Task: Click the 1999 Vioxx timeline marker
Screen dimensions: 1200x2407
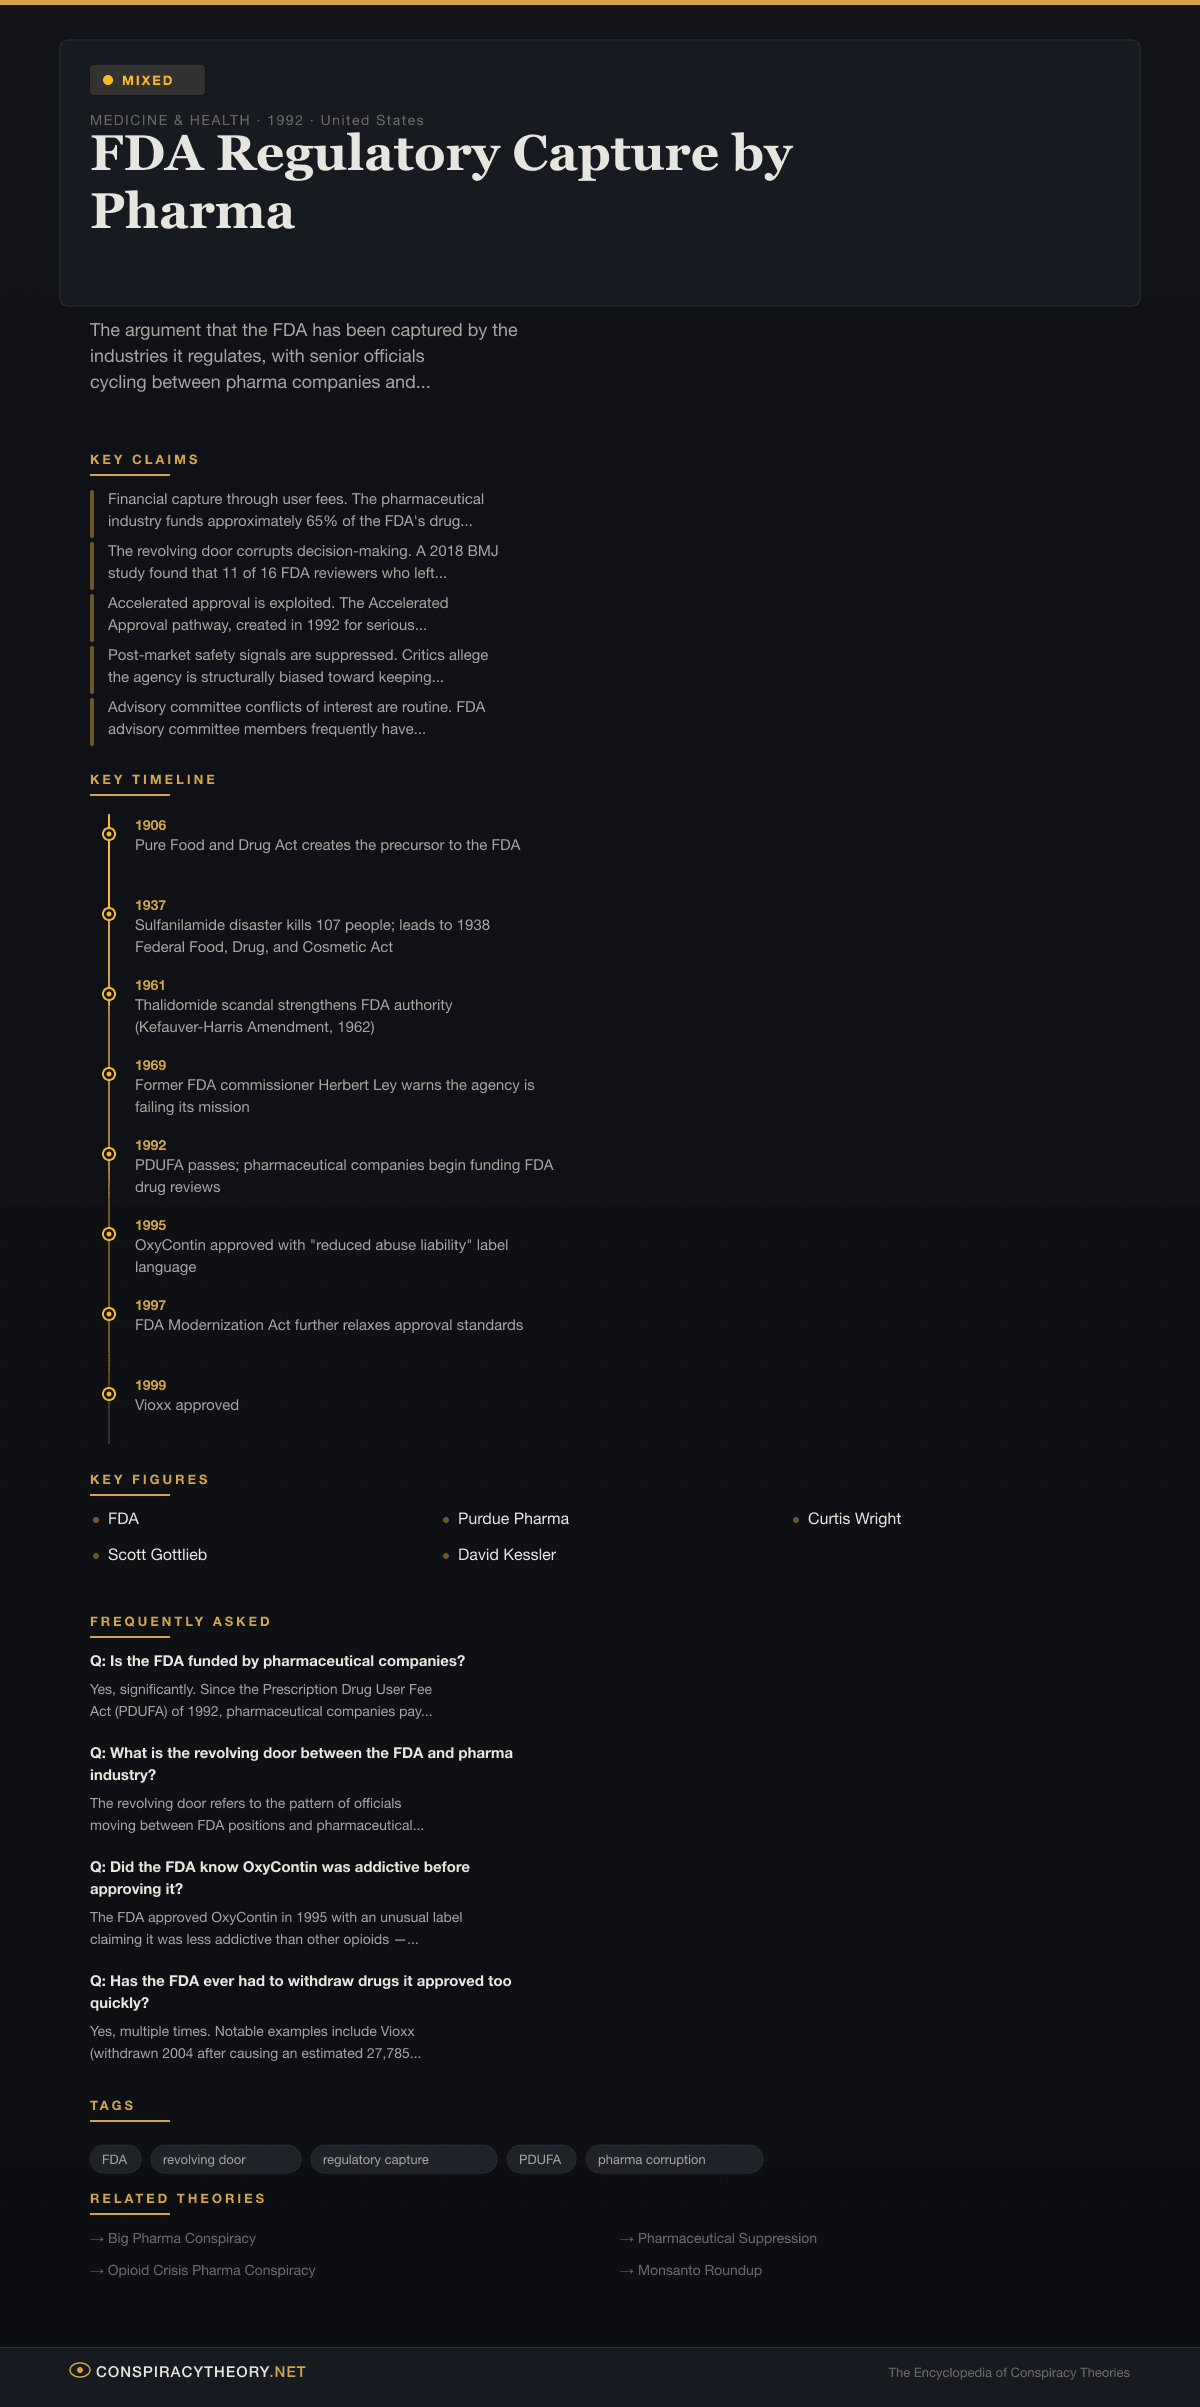Action: (x=109, y=1394)
